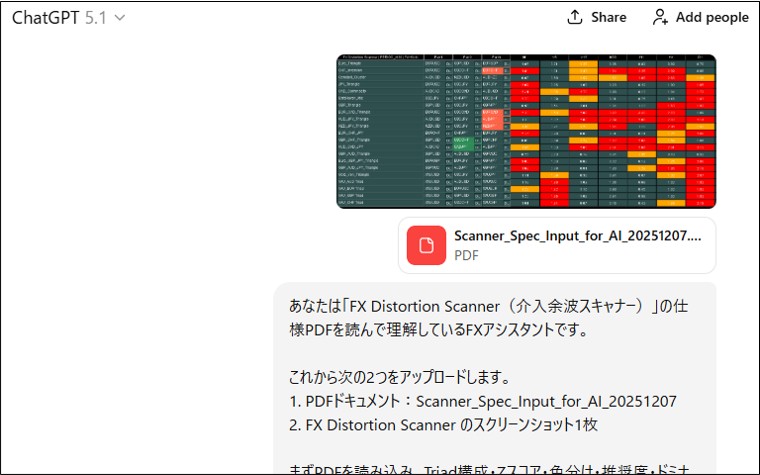Open the scanner heatmap screenshot thumbnail

pyautogui.click(x=526, y=131)
